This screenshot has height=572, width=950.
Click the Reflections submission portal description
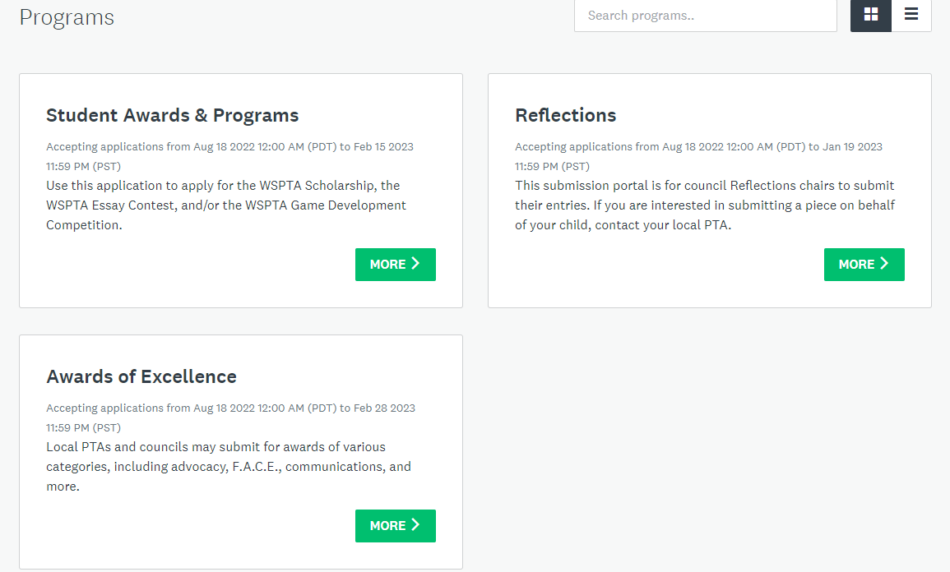(704, 205)
